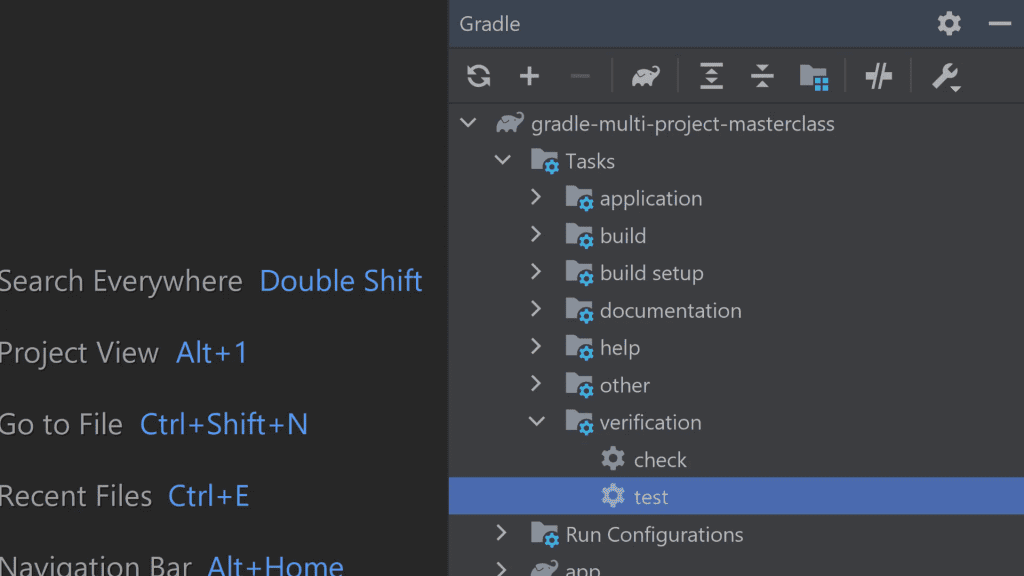Image resolution: width=1024 pixels, height=576 pixels.
Task: Expand the application task group
Action: [536, 198]
